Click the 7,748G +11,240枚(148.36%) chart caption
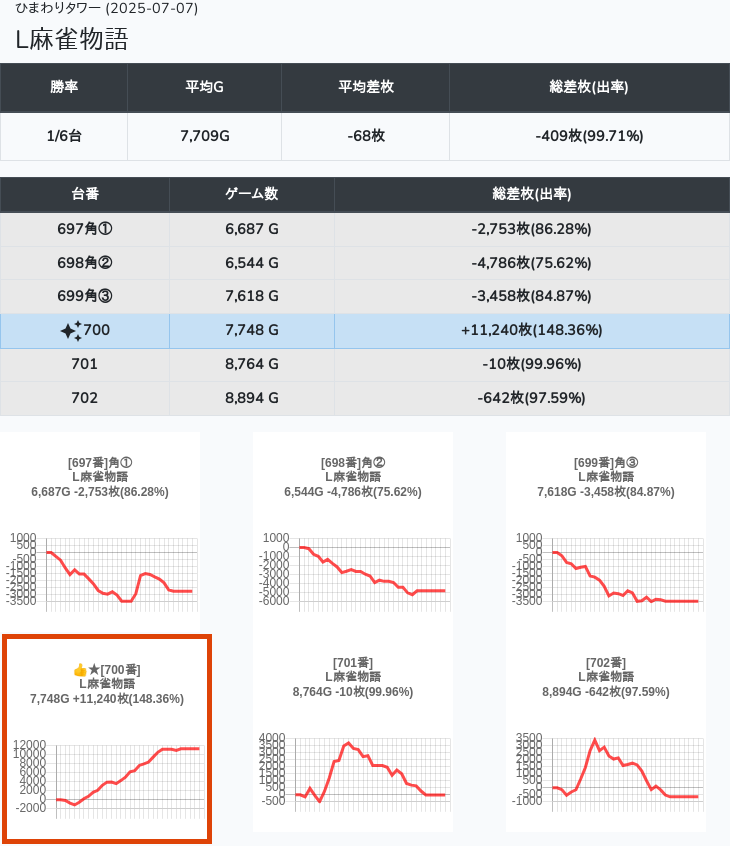The height and width of the screenshot is (846, 730). pos(107,699)
